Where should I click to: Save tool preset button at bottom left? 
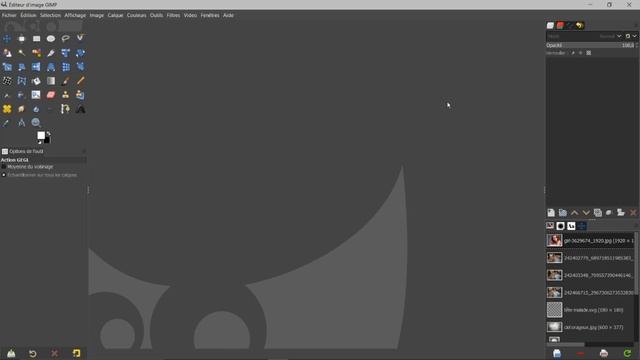(11, 353)
